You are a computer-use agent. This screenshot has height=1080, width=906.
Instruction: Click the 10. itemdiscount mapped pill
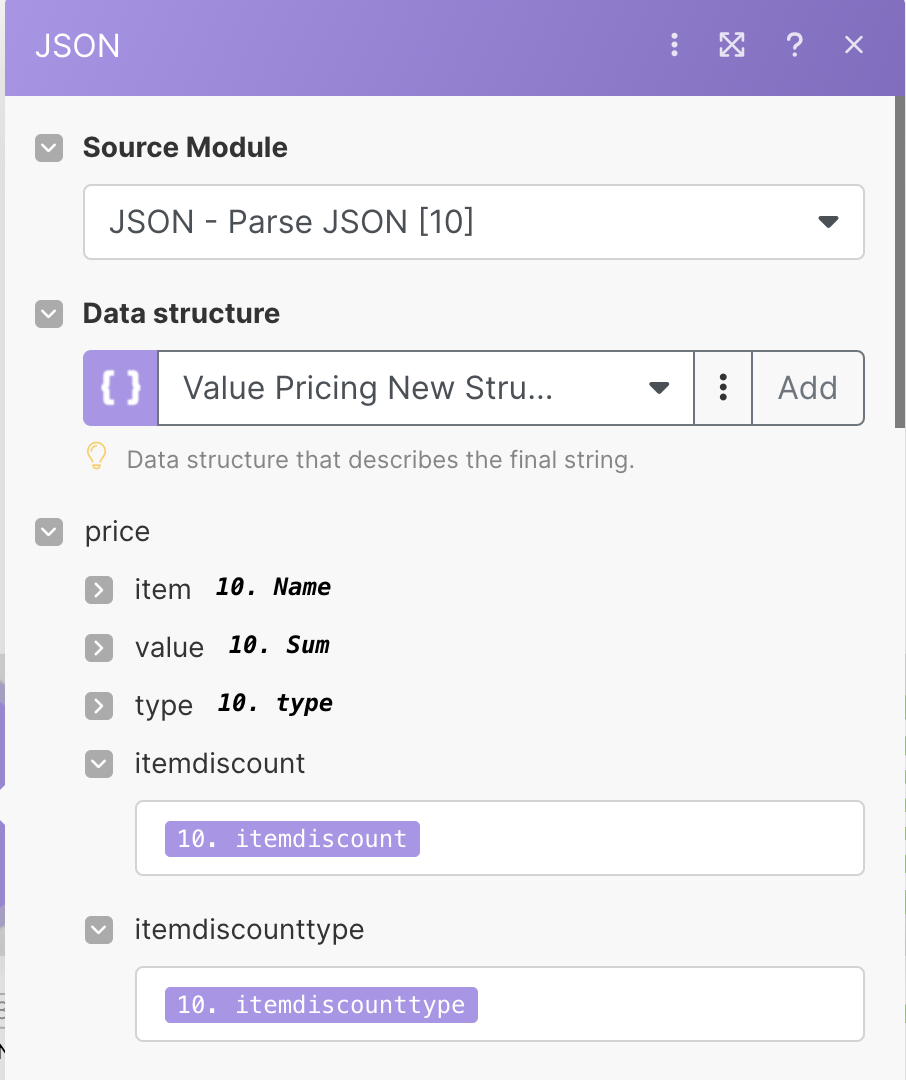tap(292, 839)
